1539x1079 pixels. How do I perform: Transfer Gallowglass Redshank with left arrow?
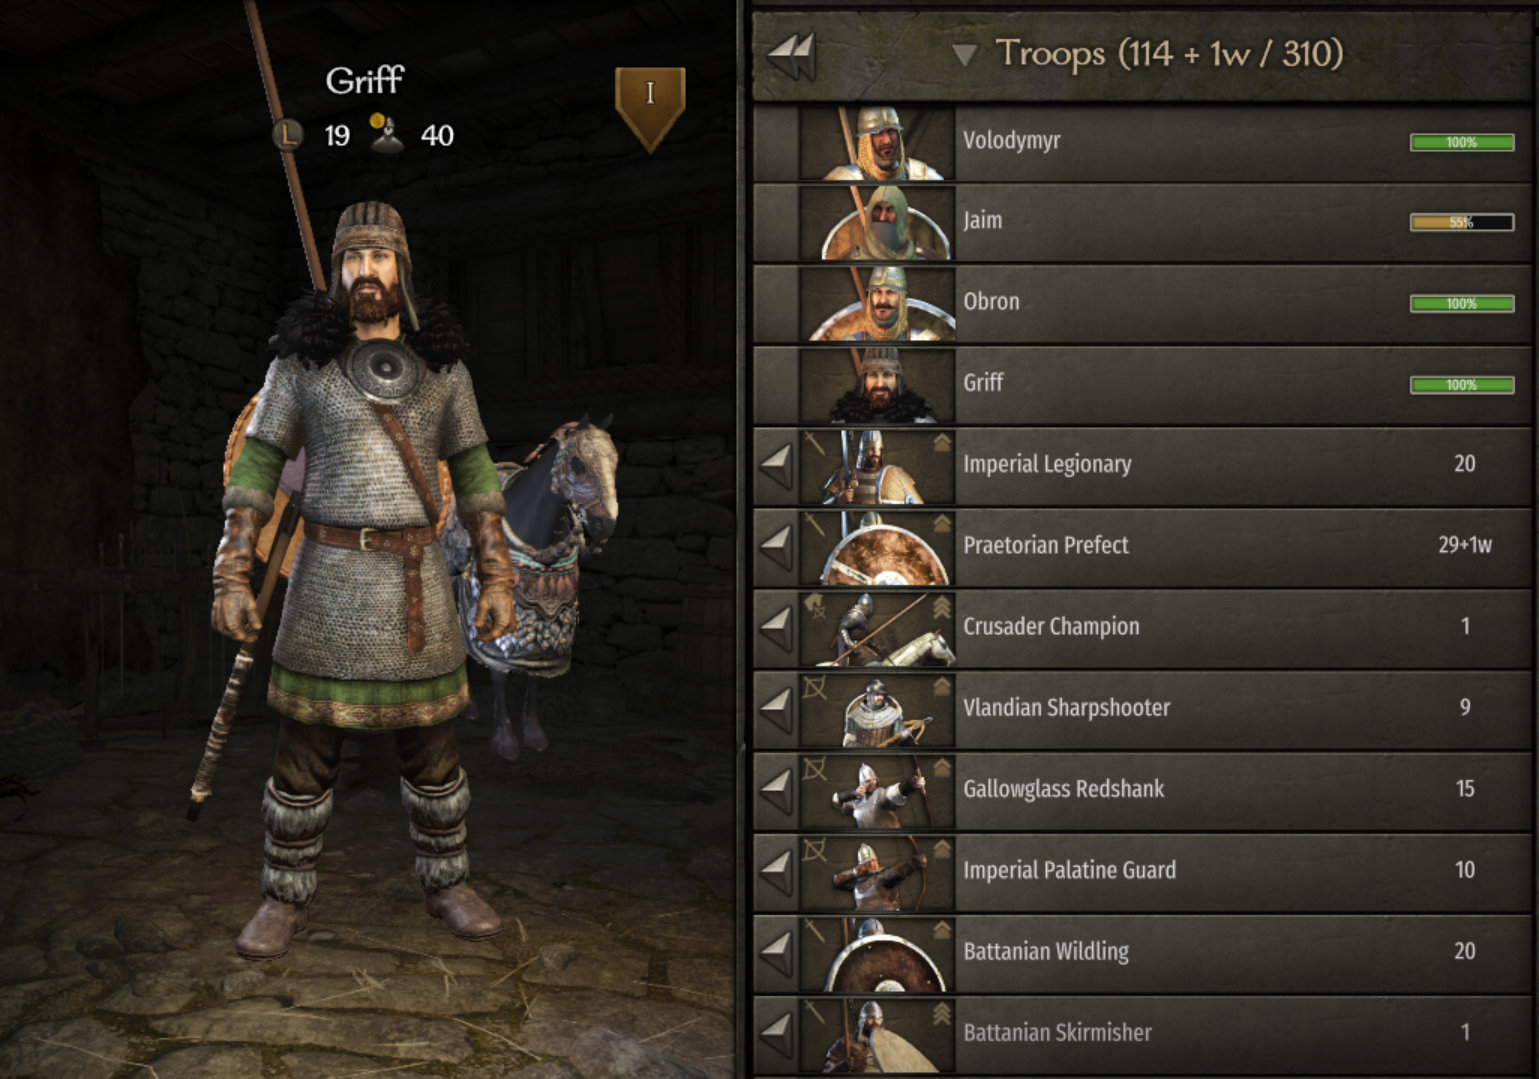click(x=776, y=789)
